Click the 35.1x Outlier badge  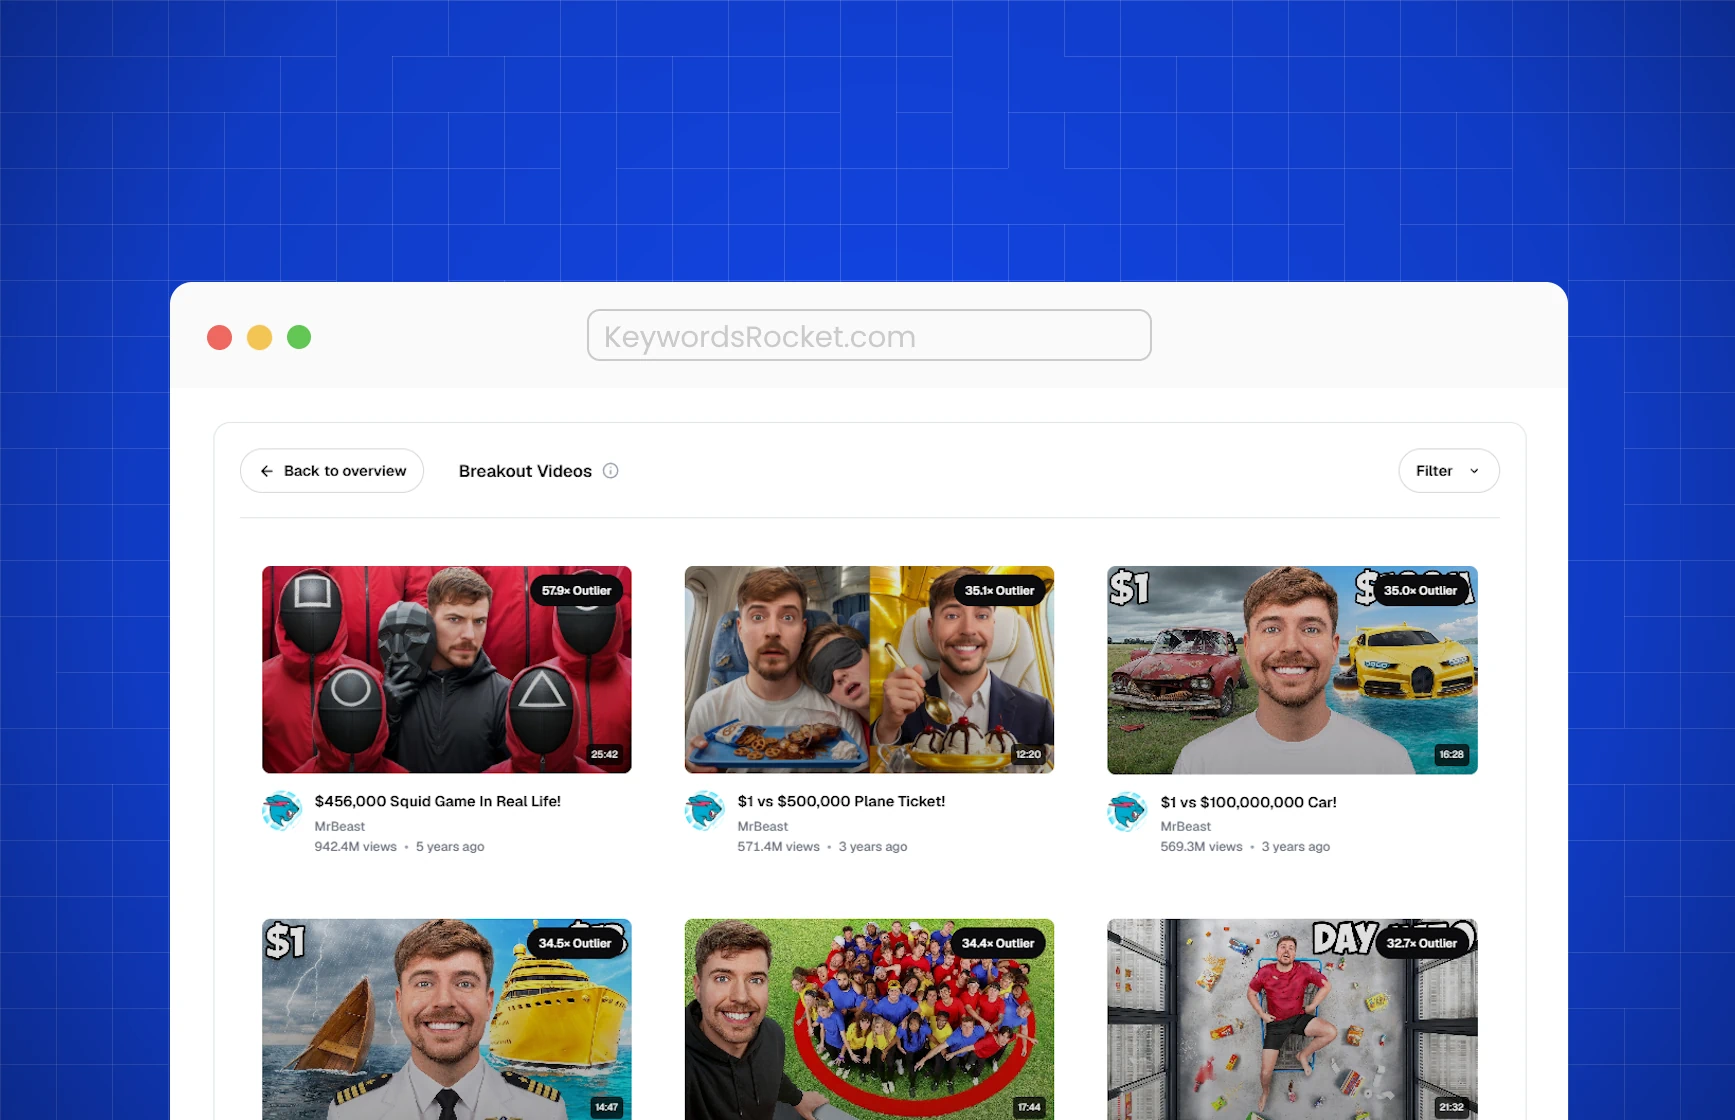pyautogui.click(x=999, y=591)
